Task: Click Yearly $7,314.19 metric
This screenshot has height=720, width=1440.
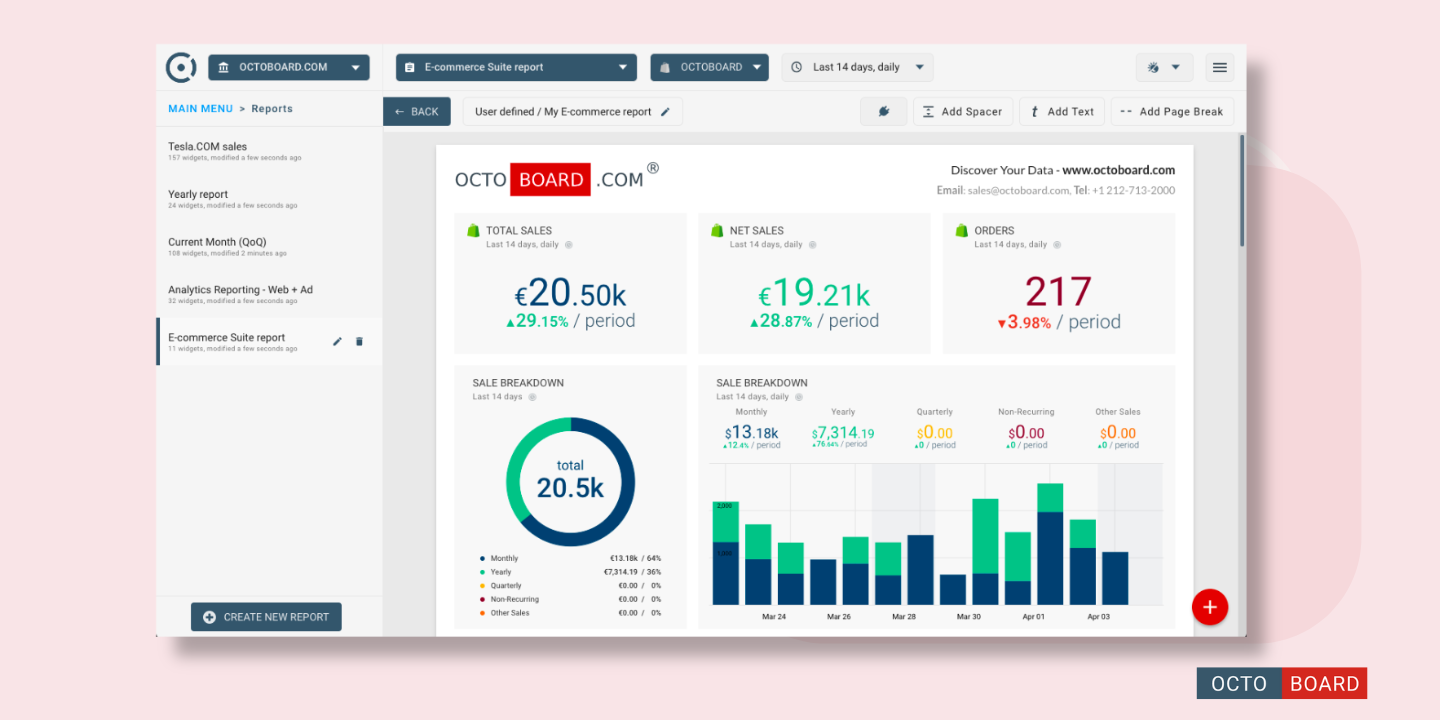Action: pos(843,433)
